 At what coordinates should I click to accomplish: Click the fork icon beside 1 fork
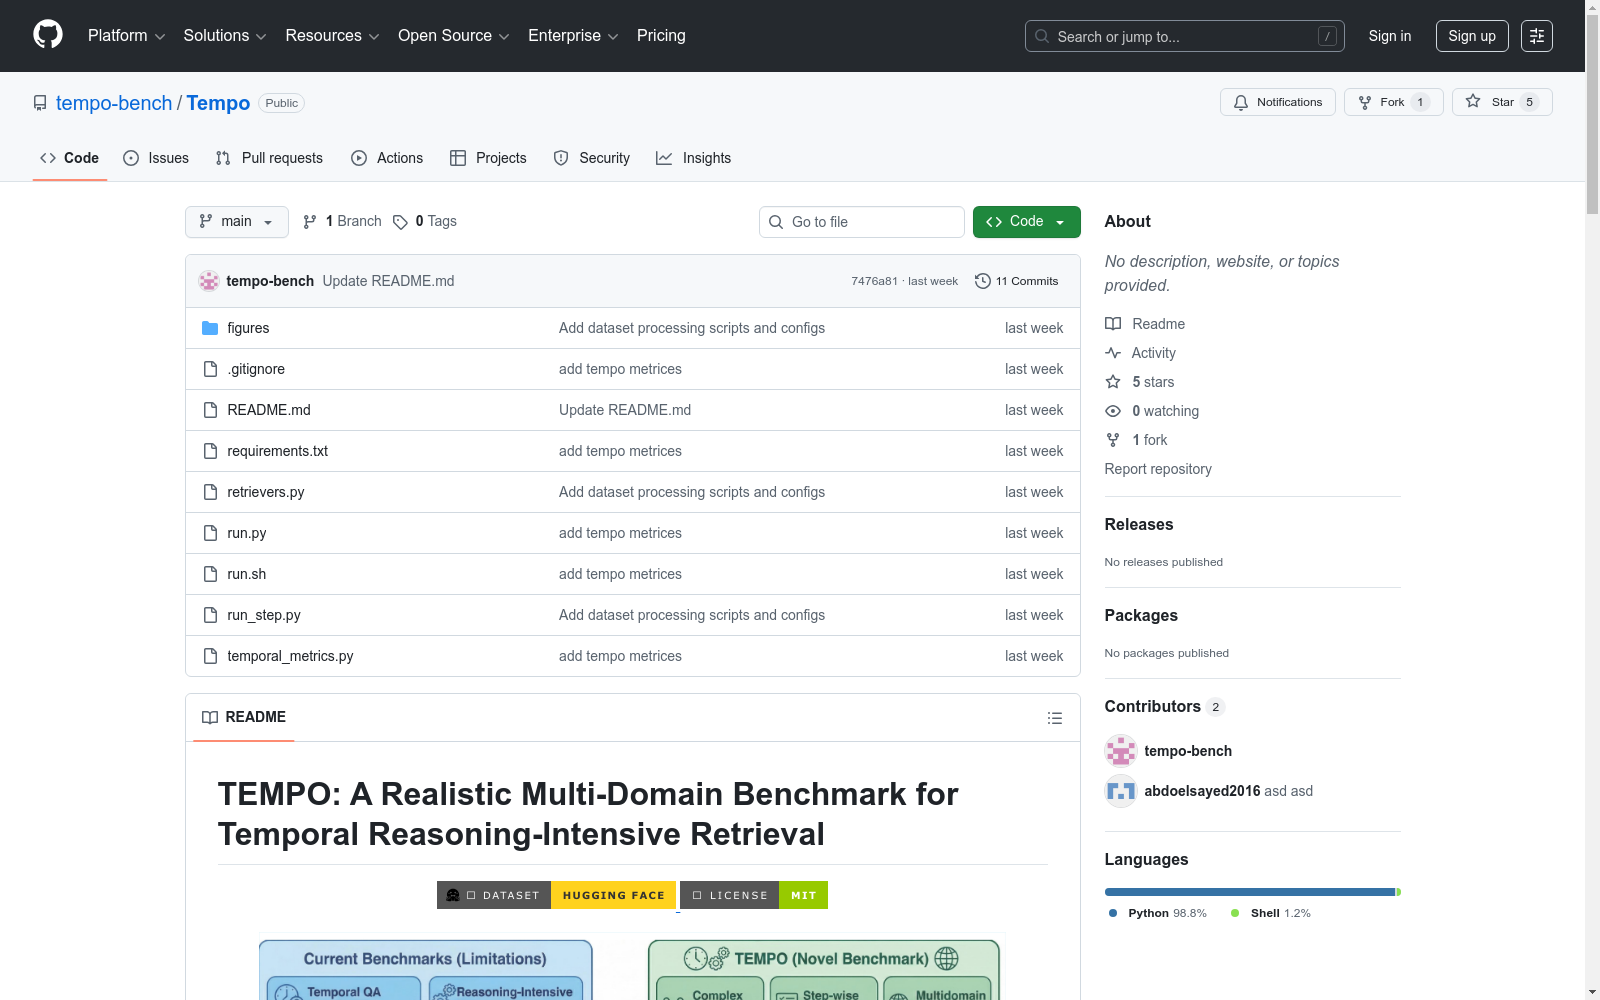coord(1113,440)
